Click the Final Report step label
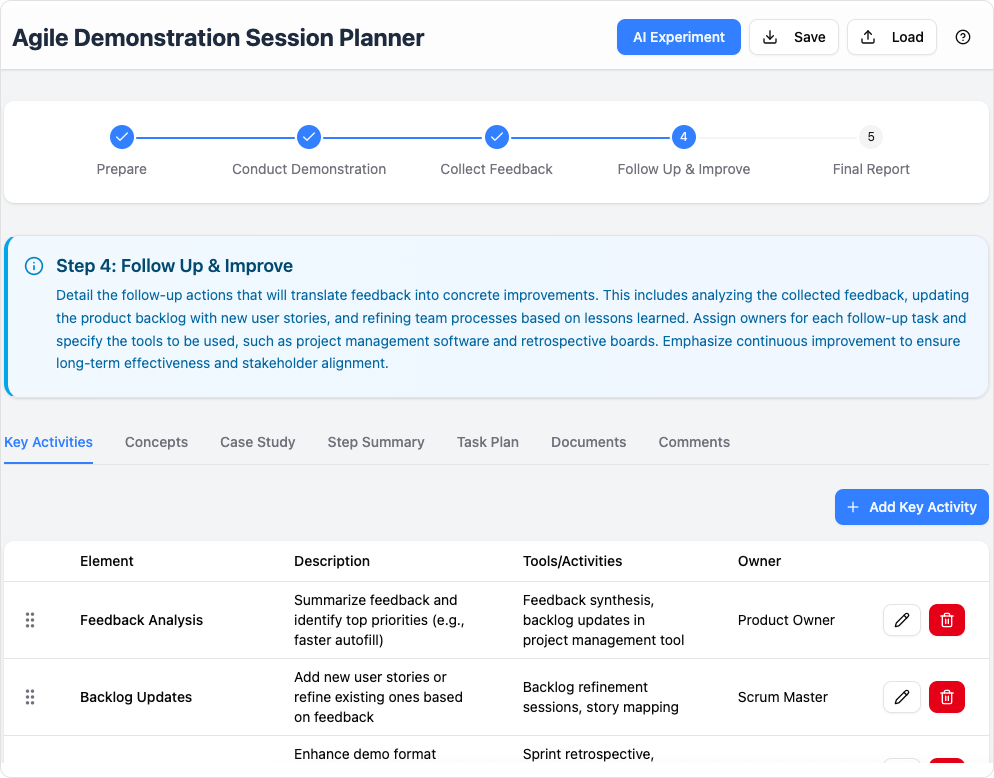The image size is (994, 778). point(871,169)
